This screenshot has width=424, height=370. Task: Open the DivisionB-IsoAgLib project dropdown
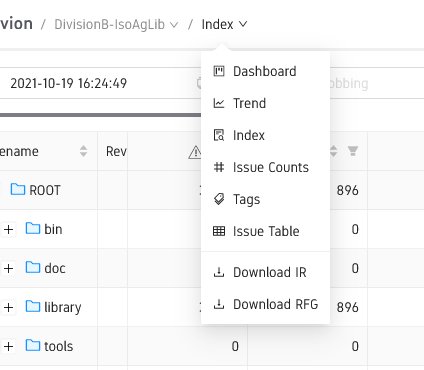click(116, 25)
